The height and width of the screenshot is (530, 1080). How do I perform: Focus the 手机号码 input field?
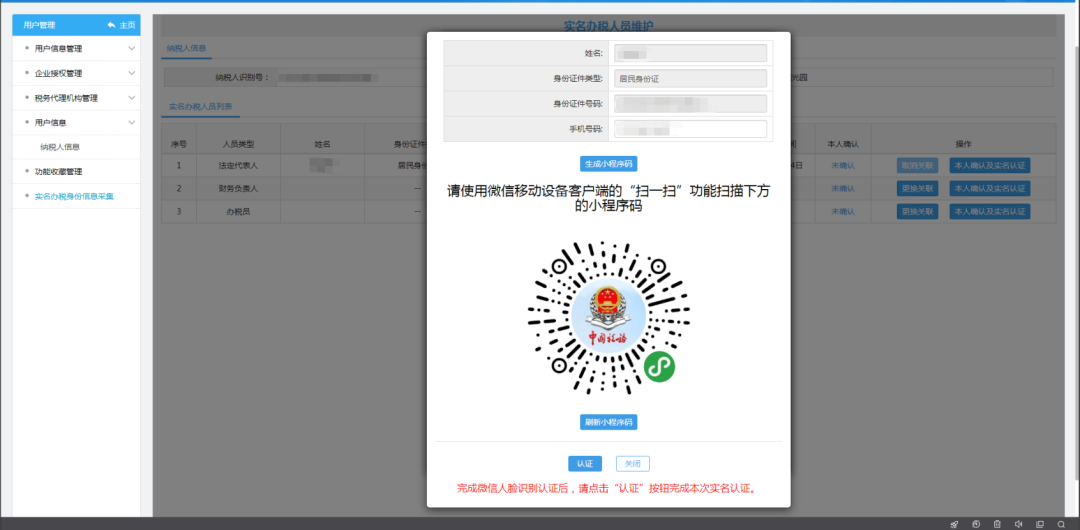tap(690, 129)
